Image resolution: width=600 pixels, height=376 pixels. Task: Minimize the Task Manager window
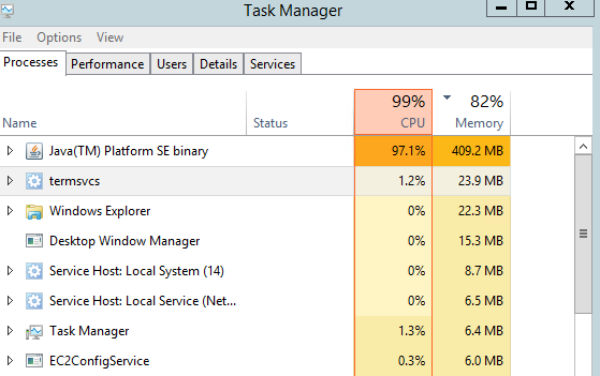coord(501,8)
